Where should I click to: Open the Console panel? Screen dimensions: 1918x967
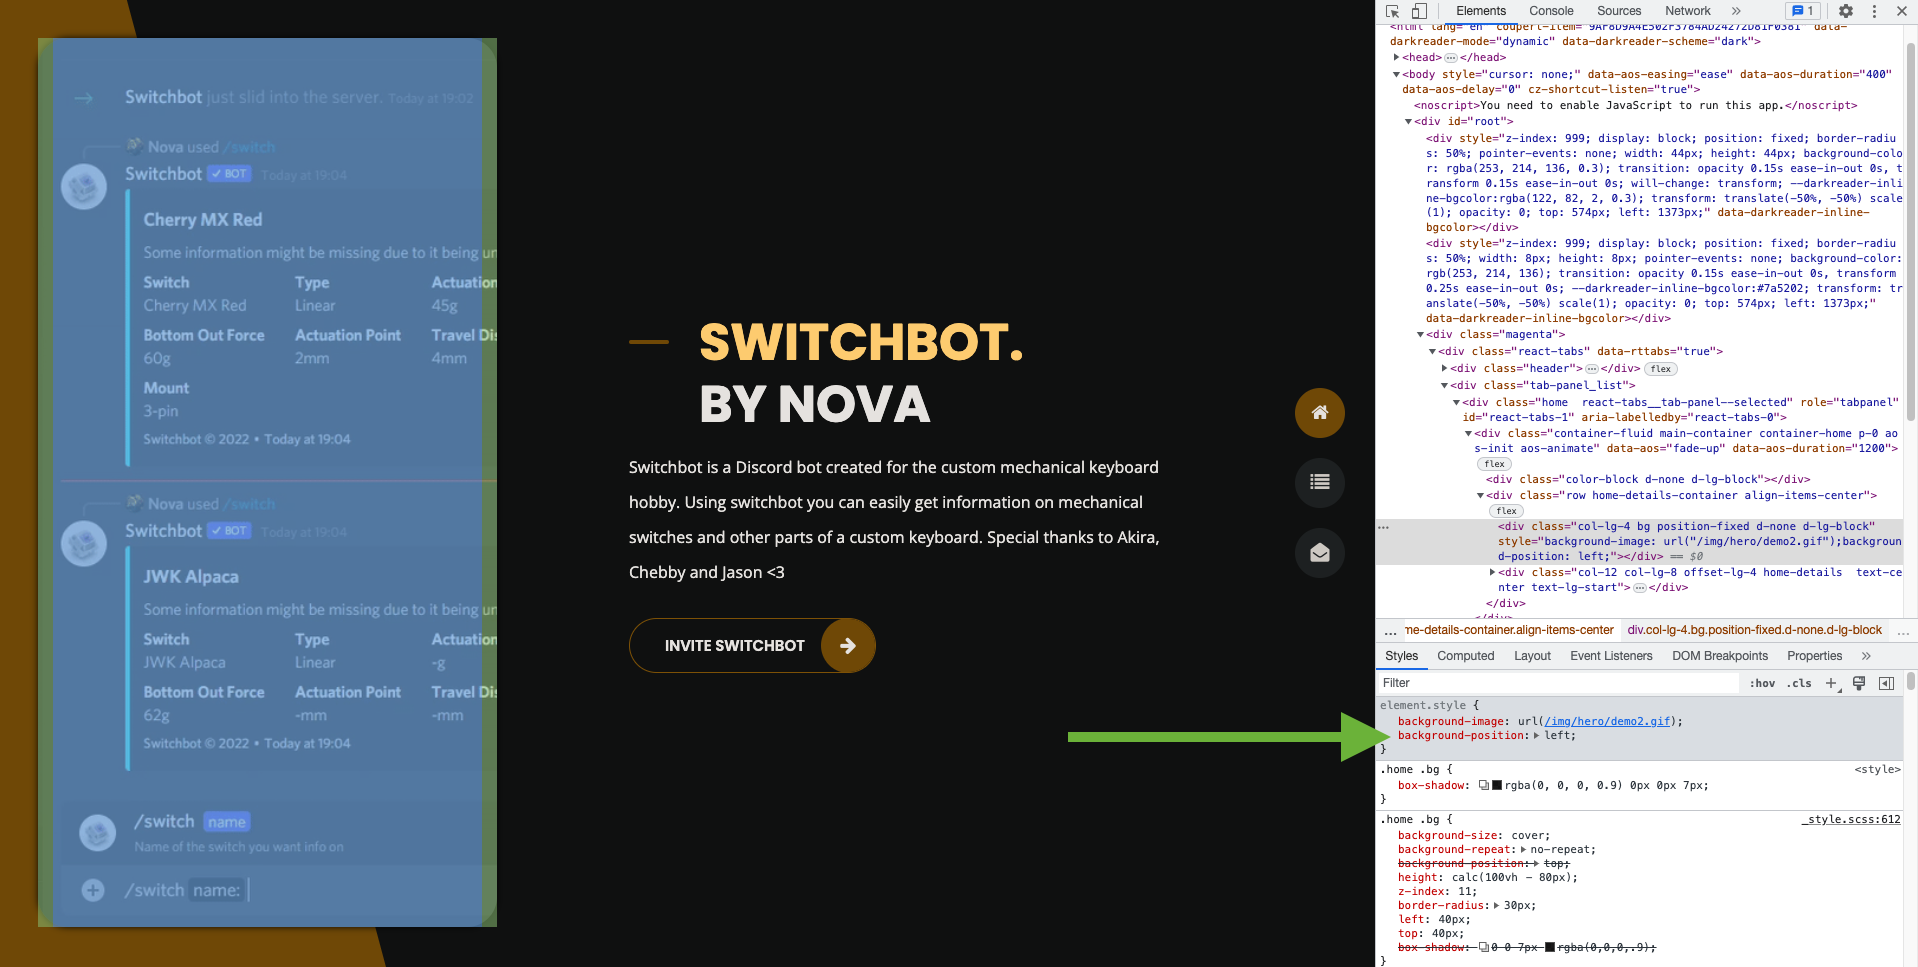(x=1550, y=11)
